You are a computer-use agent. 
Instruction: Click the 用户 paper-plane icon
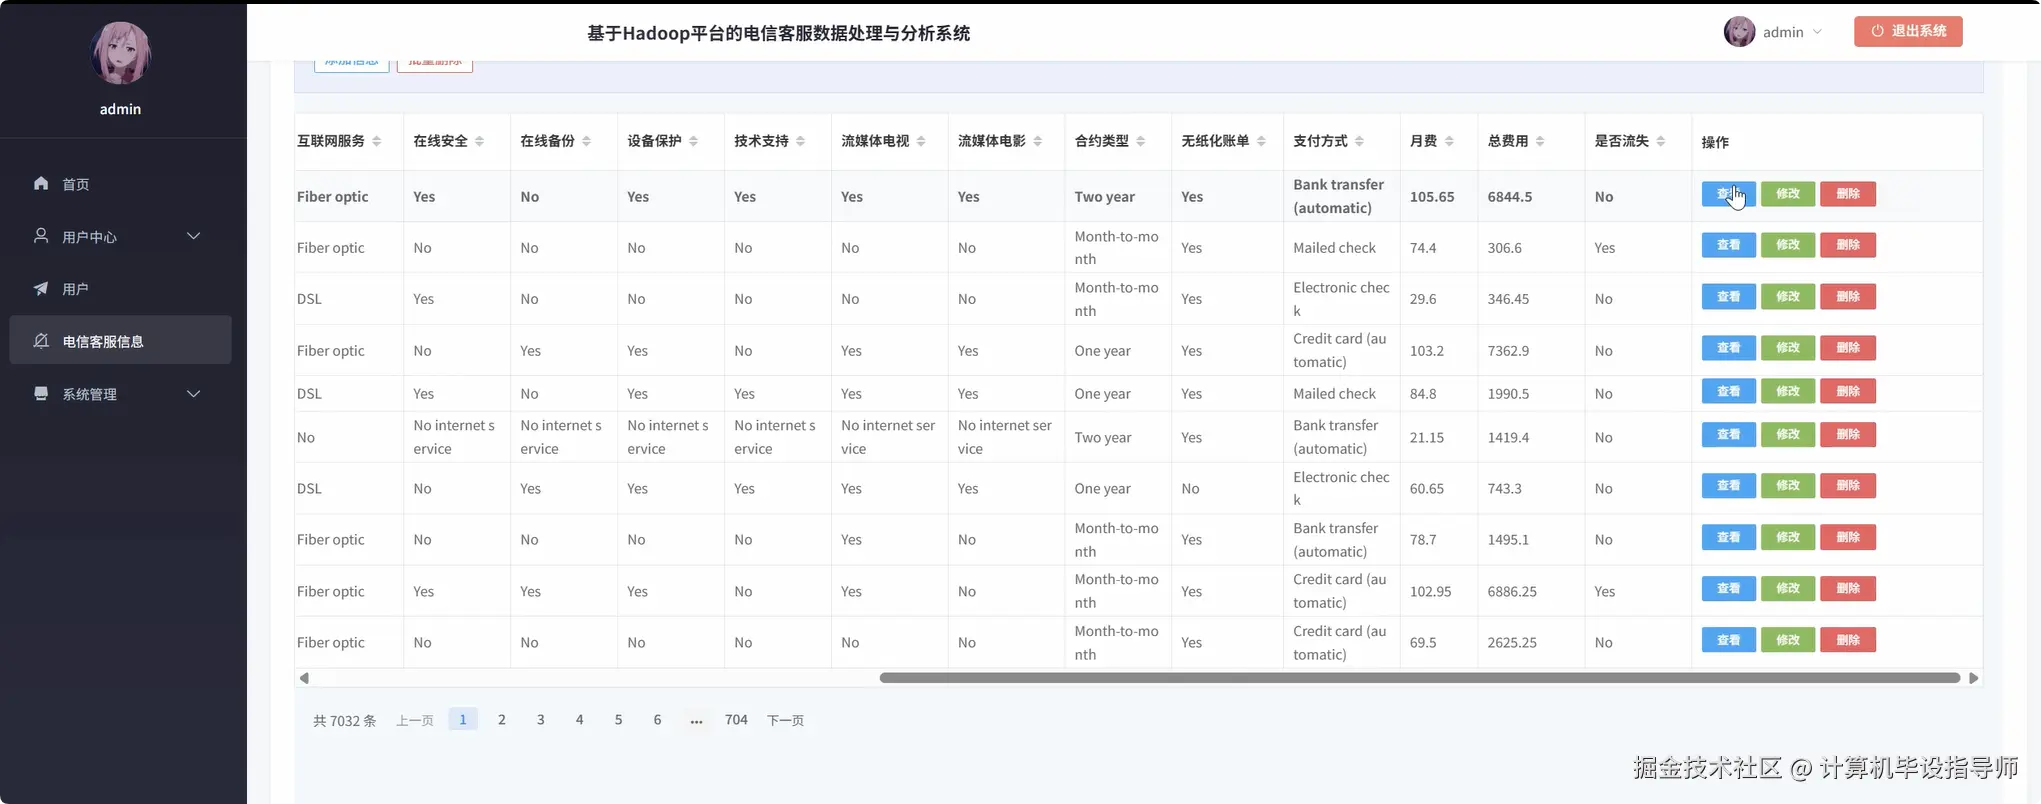click(41, 288)
